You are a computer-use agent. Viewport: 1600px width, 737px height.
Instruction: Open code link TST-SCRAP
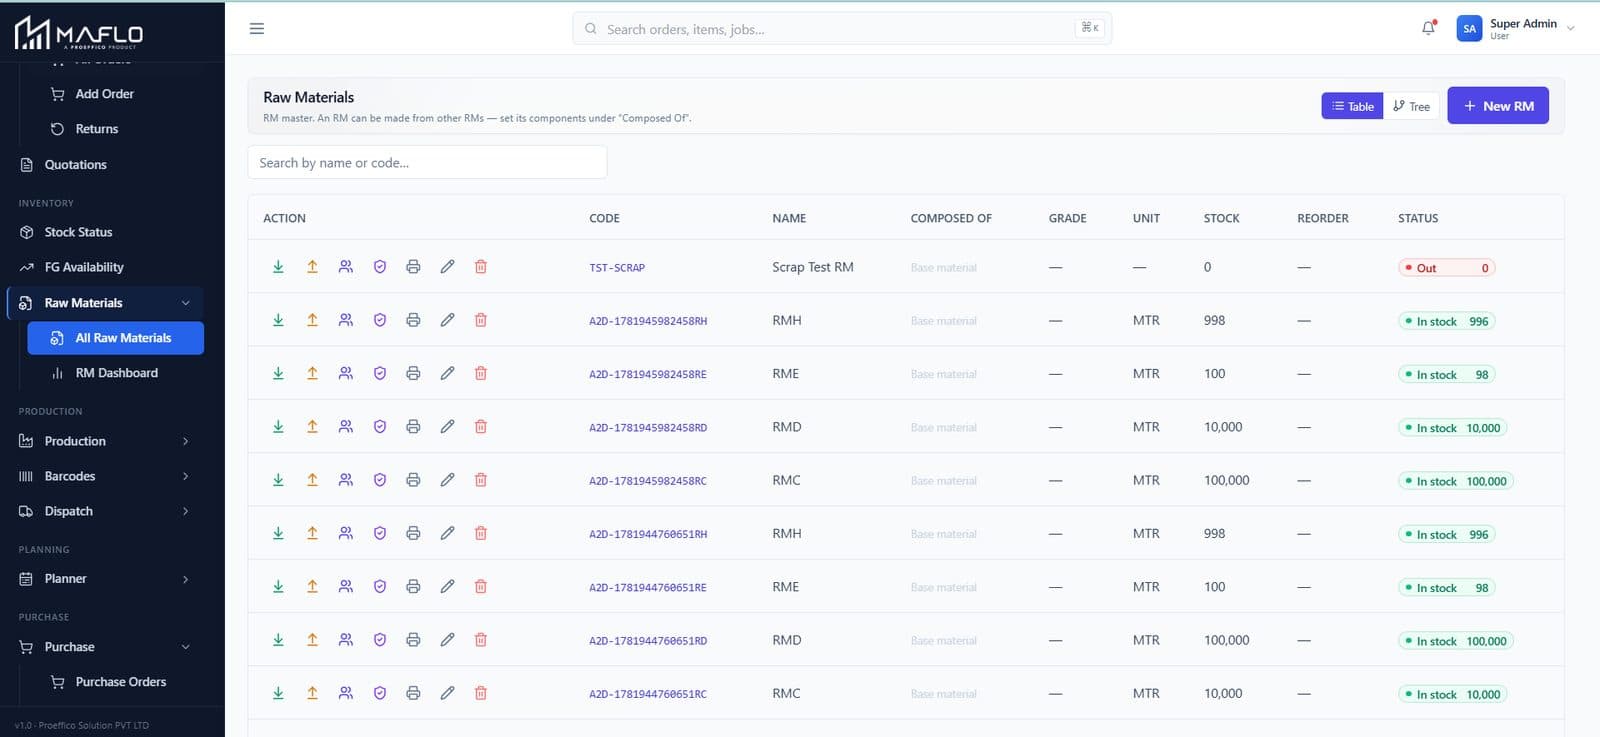617,268
